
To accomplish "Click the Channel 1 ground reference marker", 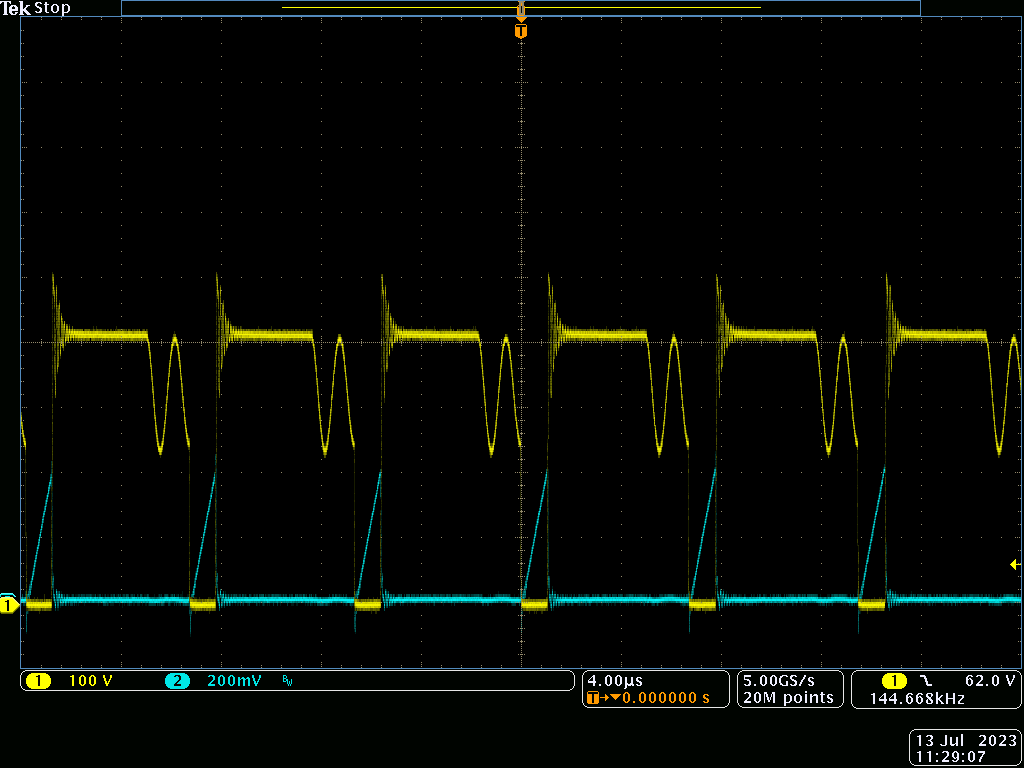I will (10, 605).
